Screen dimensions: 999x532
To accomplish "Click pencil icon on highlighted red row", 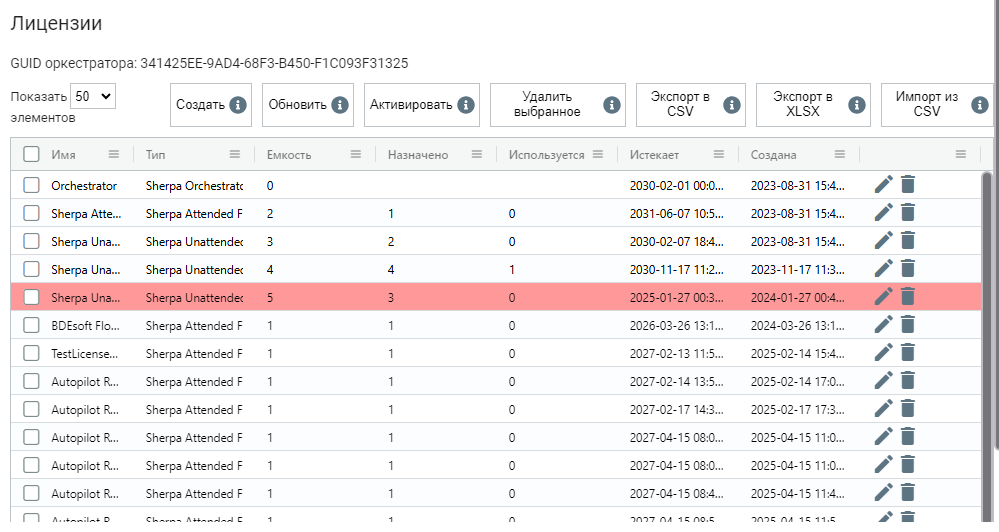I will (x=884, y=297).
